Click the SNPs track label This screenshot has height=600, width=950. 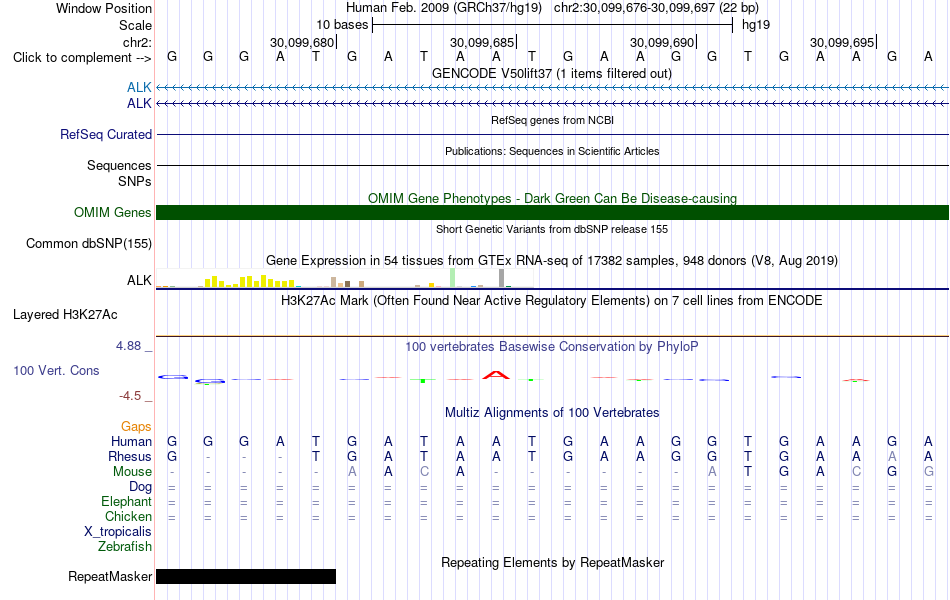135,181
